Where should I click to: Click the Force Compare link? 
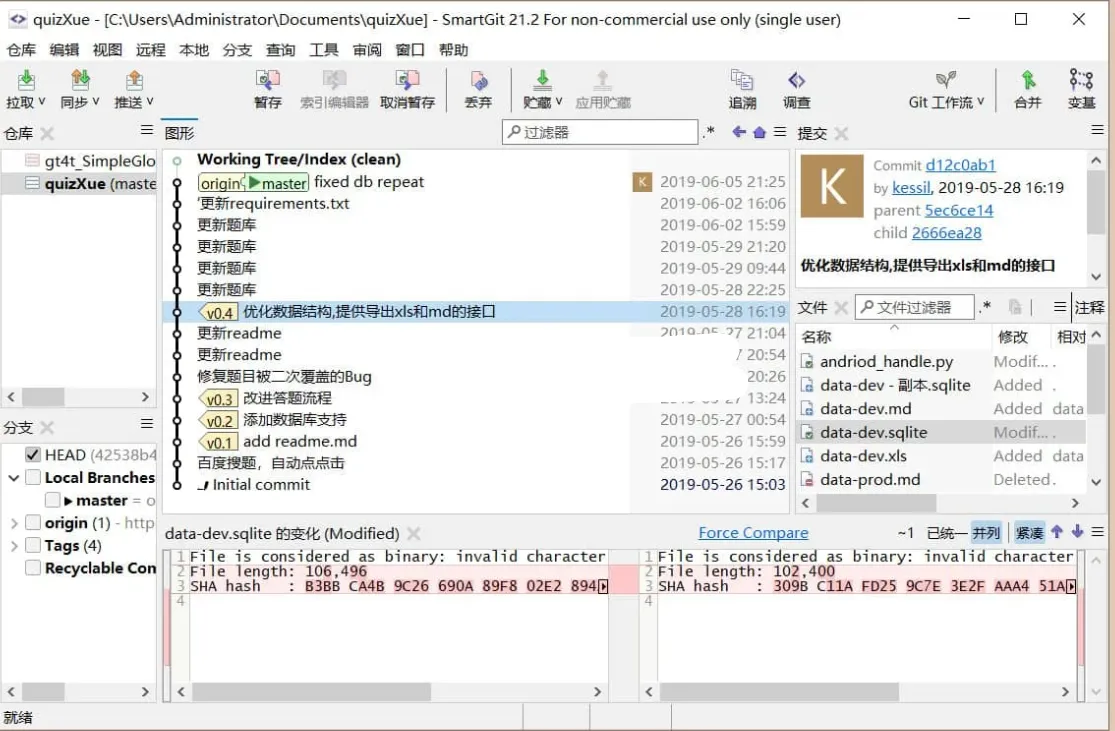[x=752, y=532]
